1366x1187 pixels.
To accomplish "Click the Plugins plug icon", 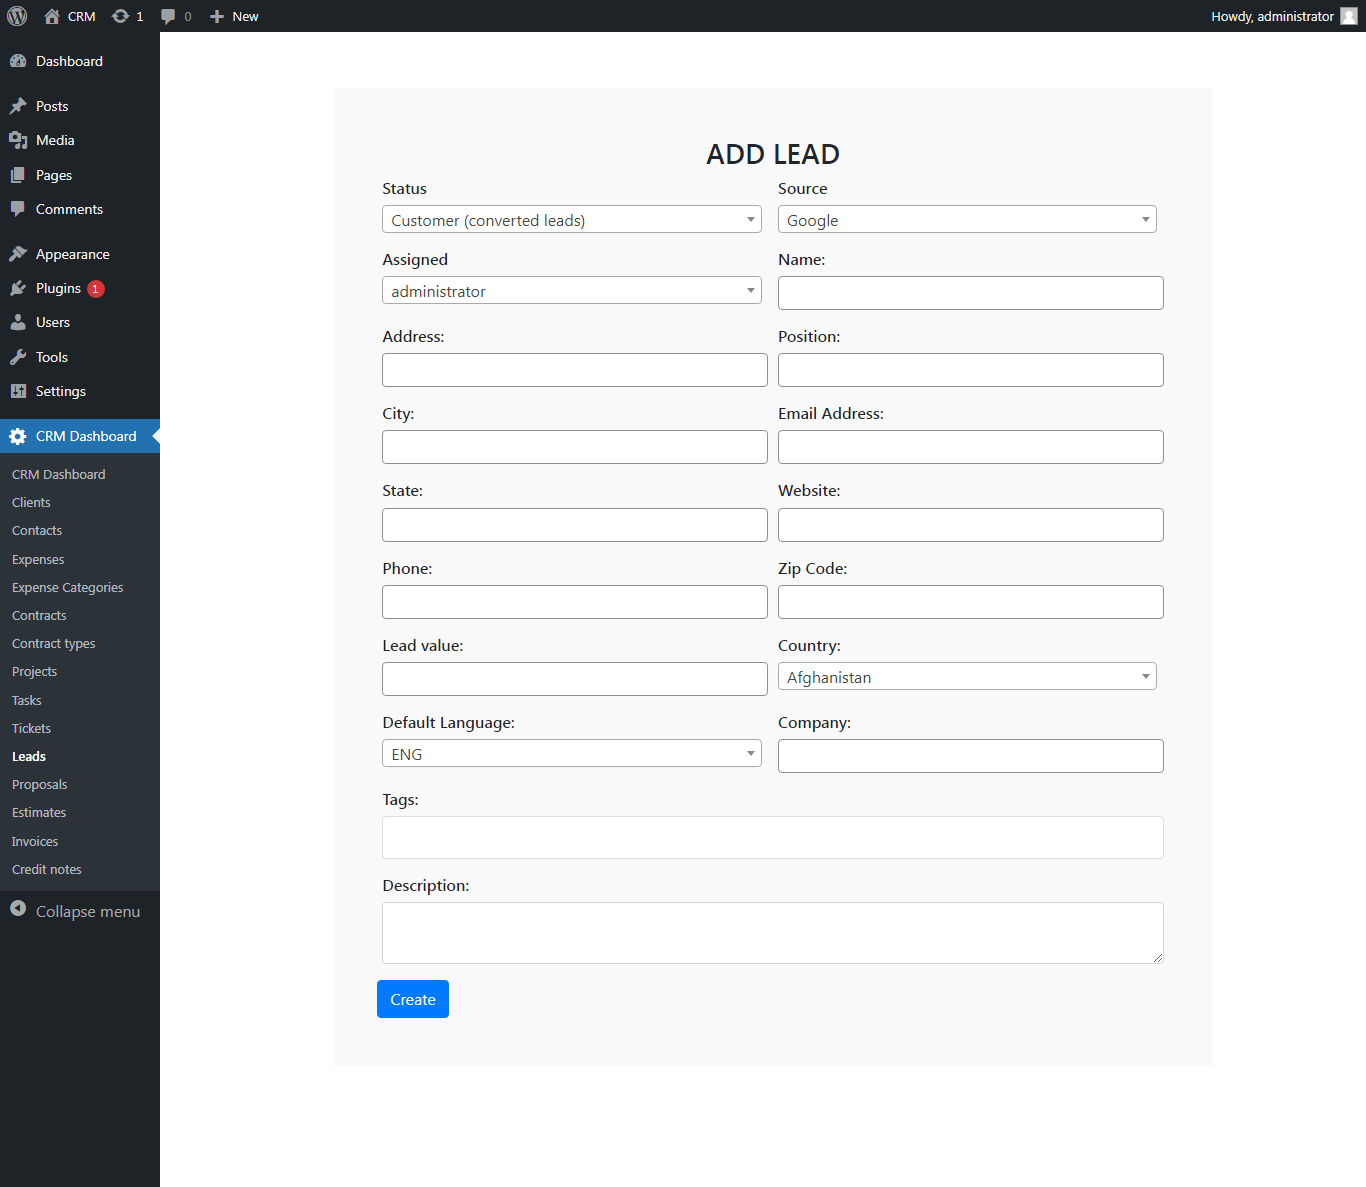I will (18, 288).
